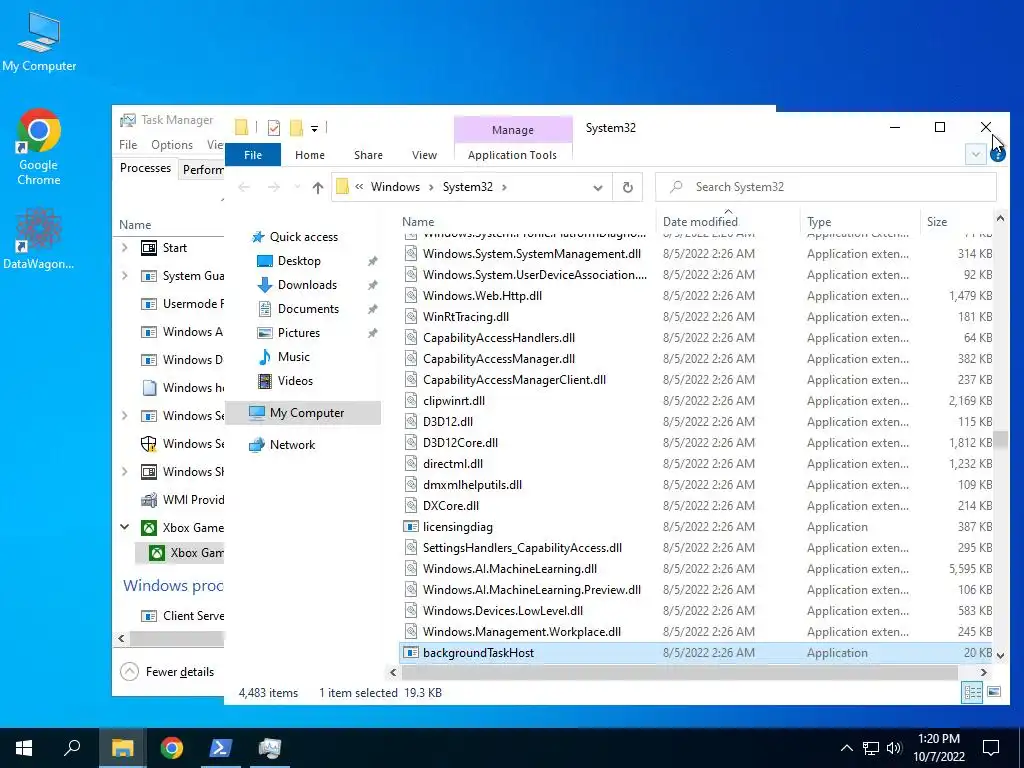Click the vertical scrollbar thumb in file list
The height and width of the screenshot is (768, 1024).
[1000, 440]
